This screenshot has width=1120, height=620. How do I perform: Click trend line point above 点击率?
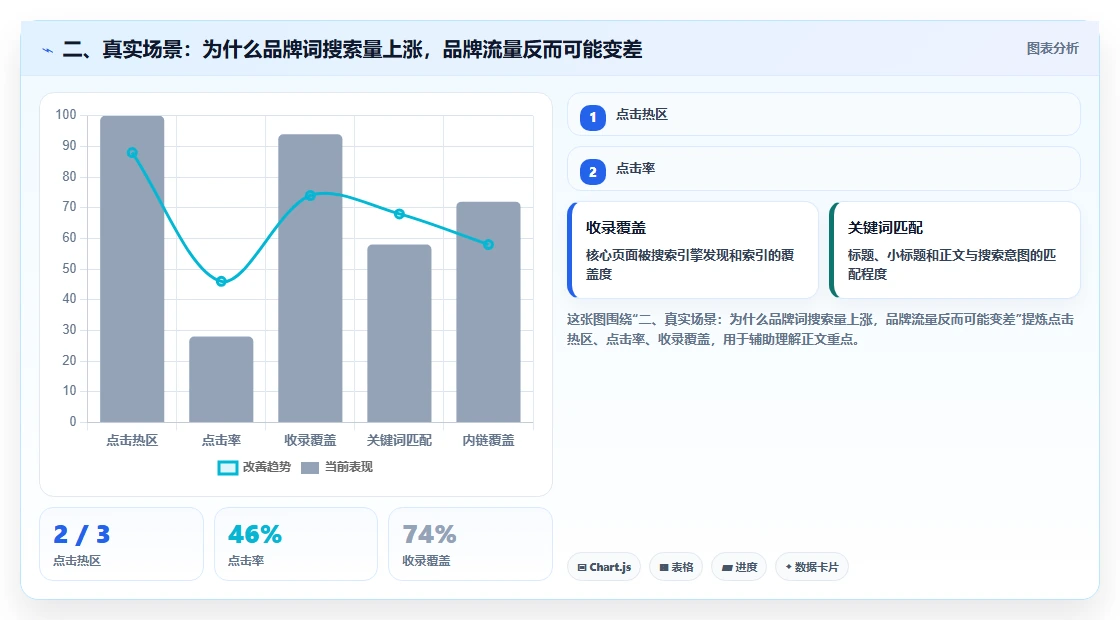[x=221, y=281]
